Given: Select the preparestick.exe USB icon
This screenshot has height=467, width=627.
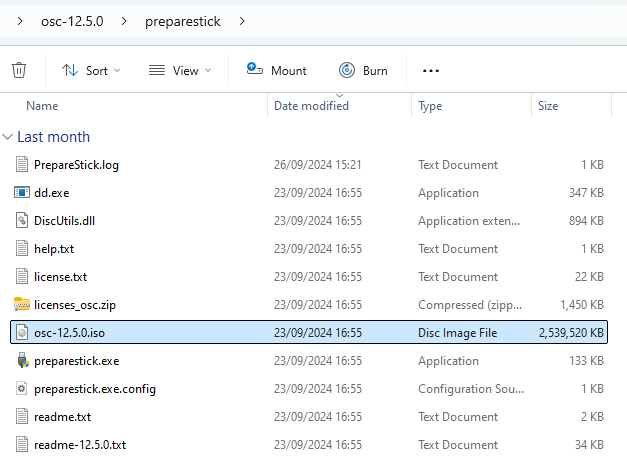Looking at the screenshot, I should 23,360.
